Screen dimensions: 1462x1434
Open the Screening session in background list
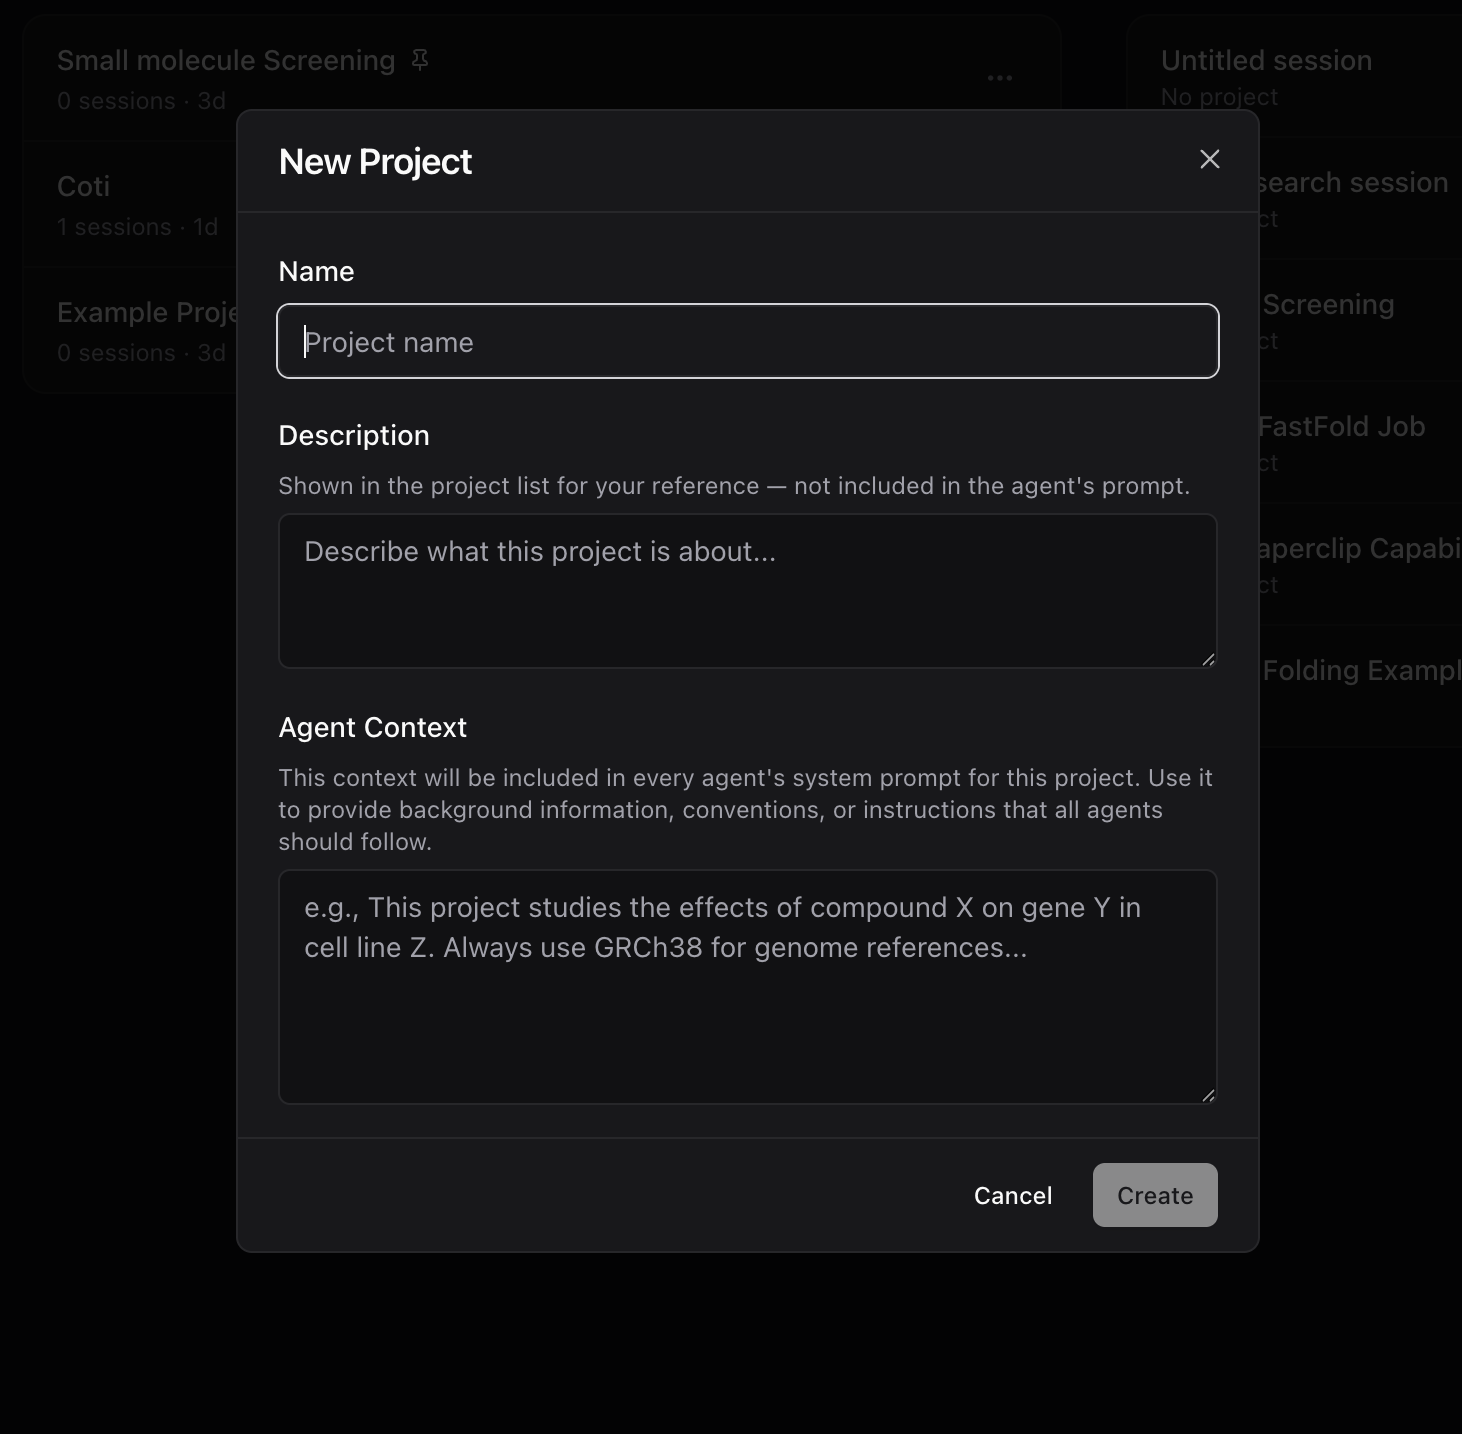1360,321
